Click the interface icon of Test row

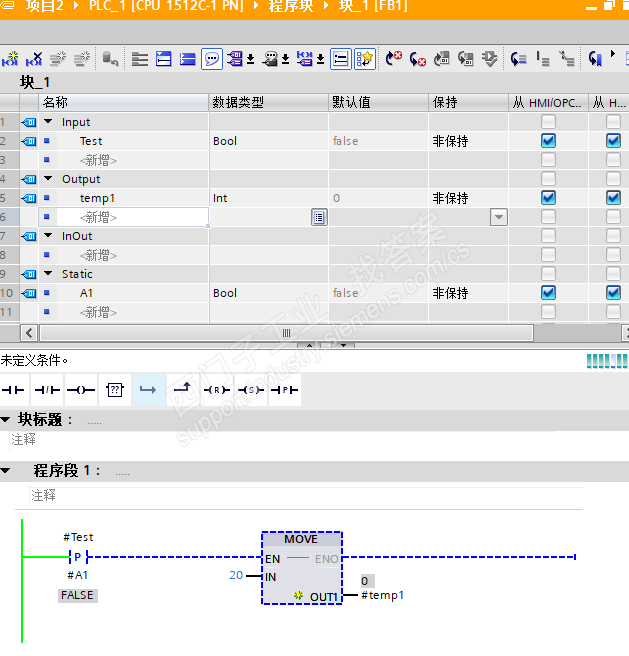click(29, 141)
